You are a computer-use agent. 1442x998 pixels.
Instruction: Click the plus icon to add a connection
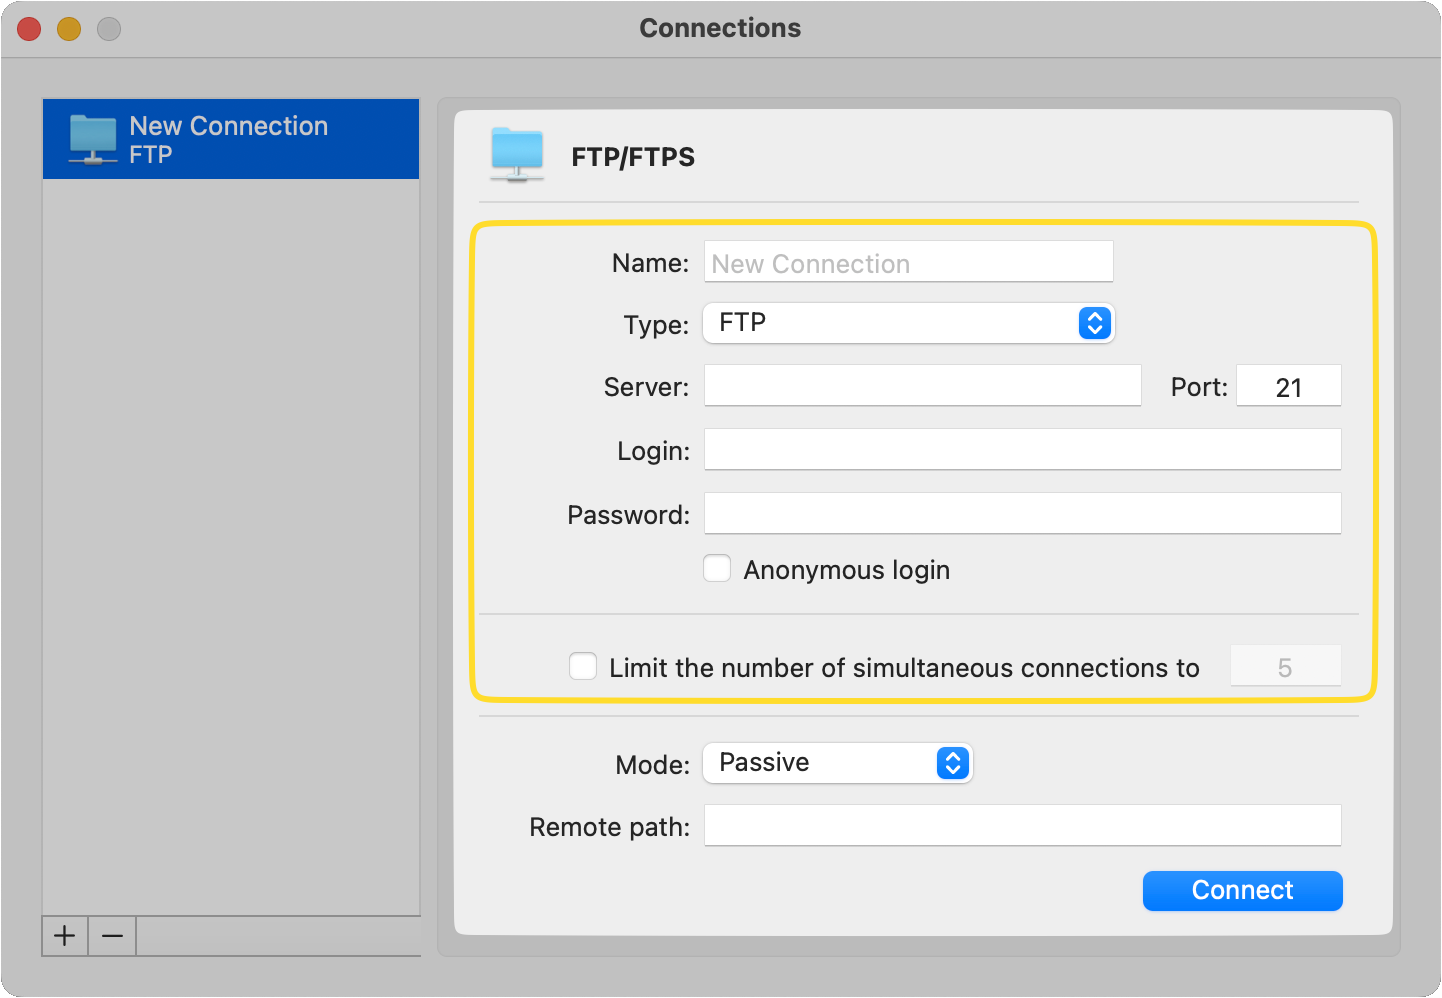coord(64,936)
